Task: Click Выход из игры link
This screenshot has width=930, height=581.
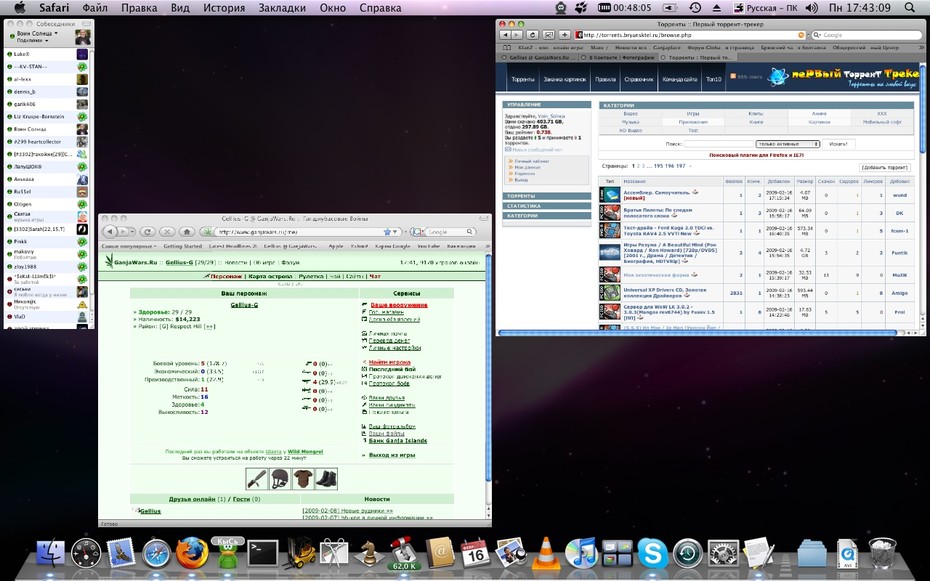Action: [392, 455]
